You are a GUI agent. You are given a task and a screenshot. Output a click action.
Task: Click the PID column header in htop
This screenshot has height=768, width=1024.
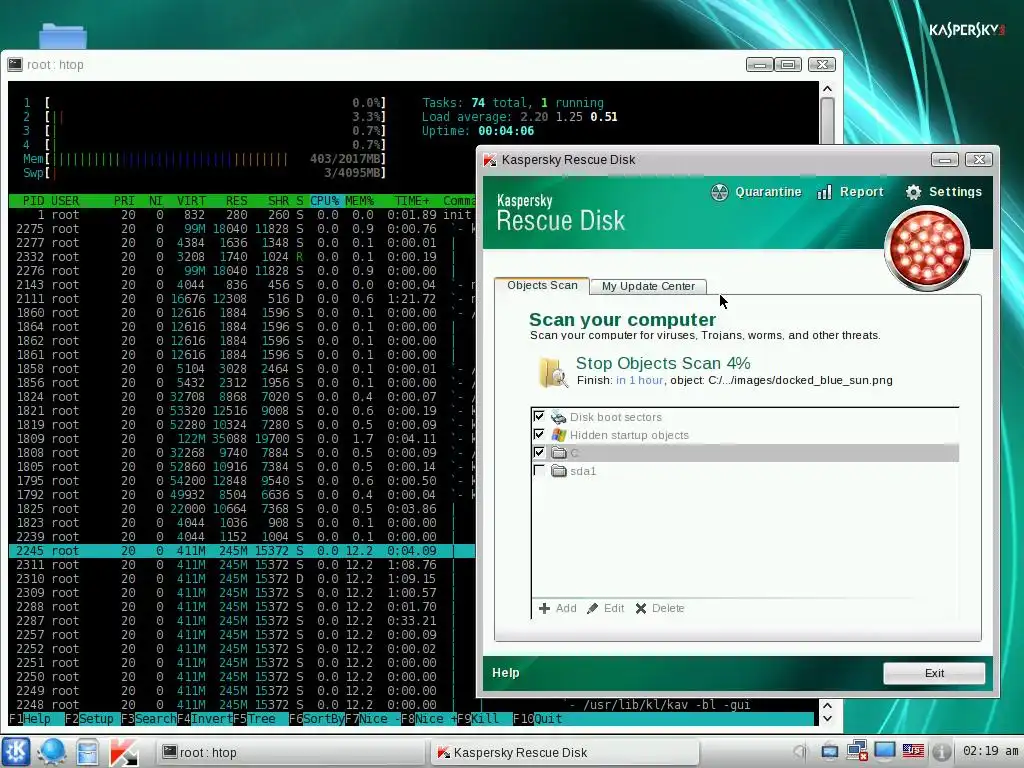[x=33, y=200]
